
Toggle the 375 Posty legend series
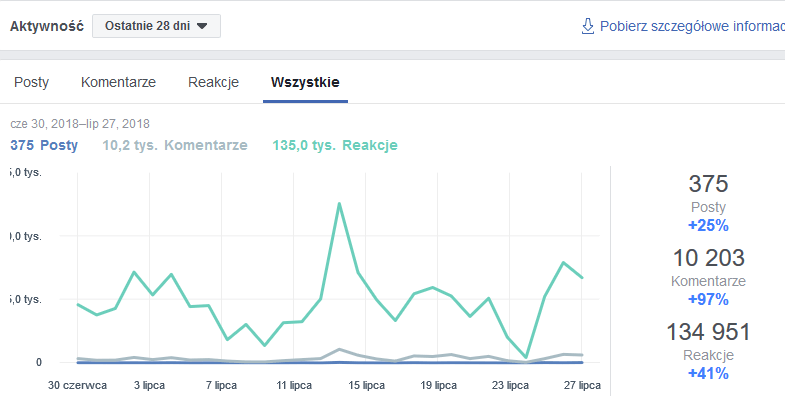coord(44,145)
